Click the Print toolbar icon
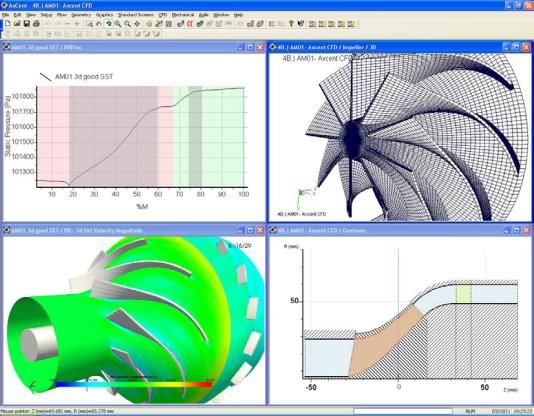 pyautogui.click(x=36, y=24)
